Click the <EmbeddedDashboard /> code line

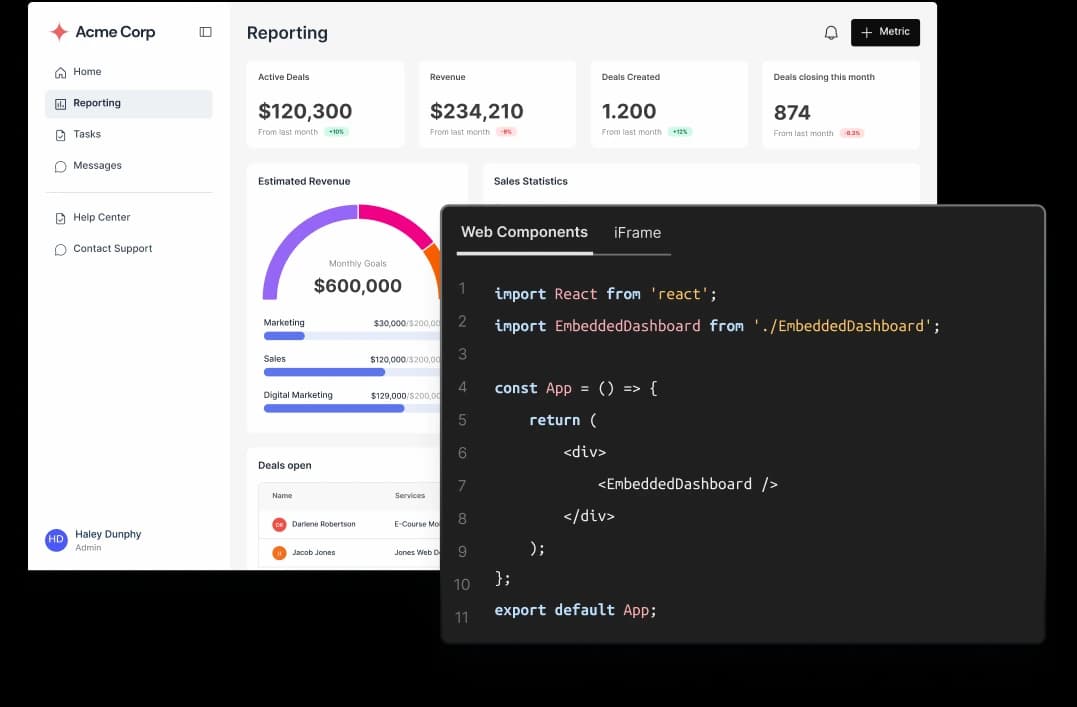[x=688, y=484]
